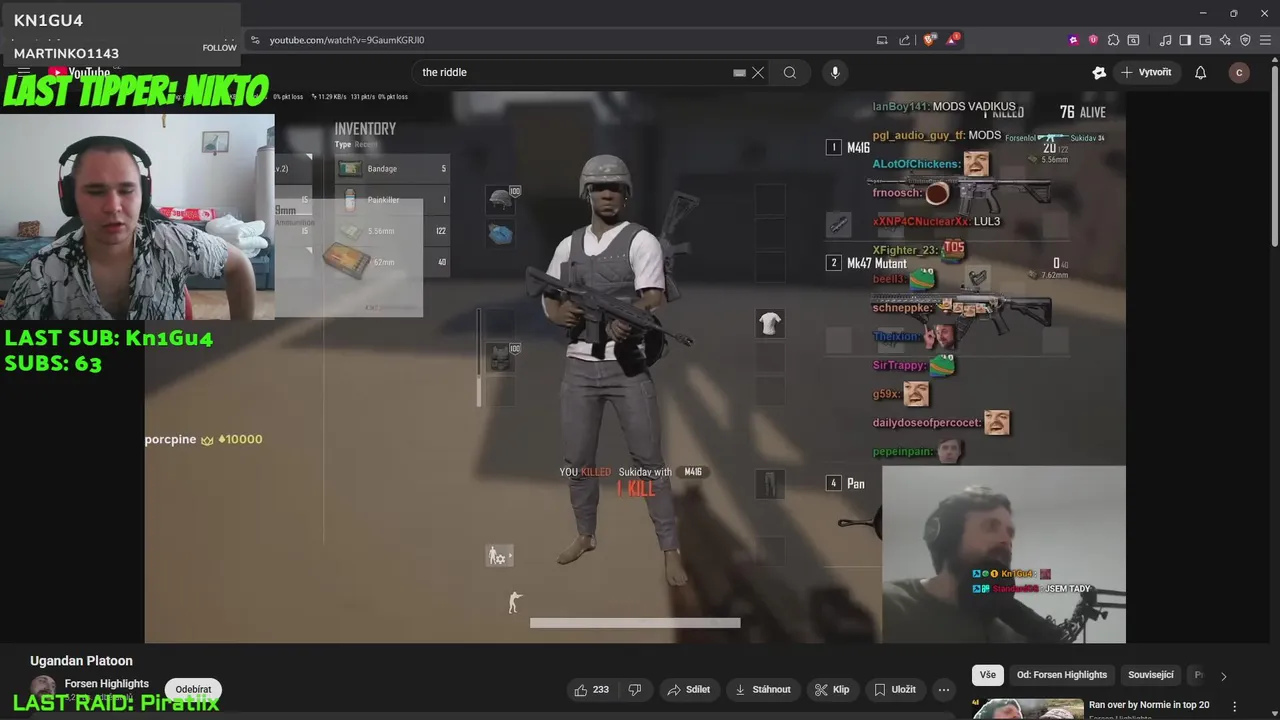Screen dimensions: 1280x720
Task: Open Brave Rewards triangle icon
Action: pos(951,40)
